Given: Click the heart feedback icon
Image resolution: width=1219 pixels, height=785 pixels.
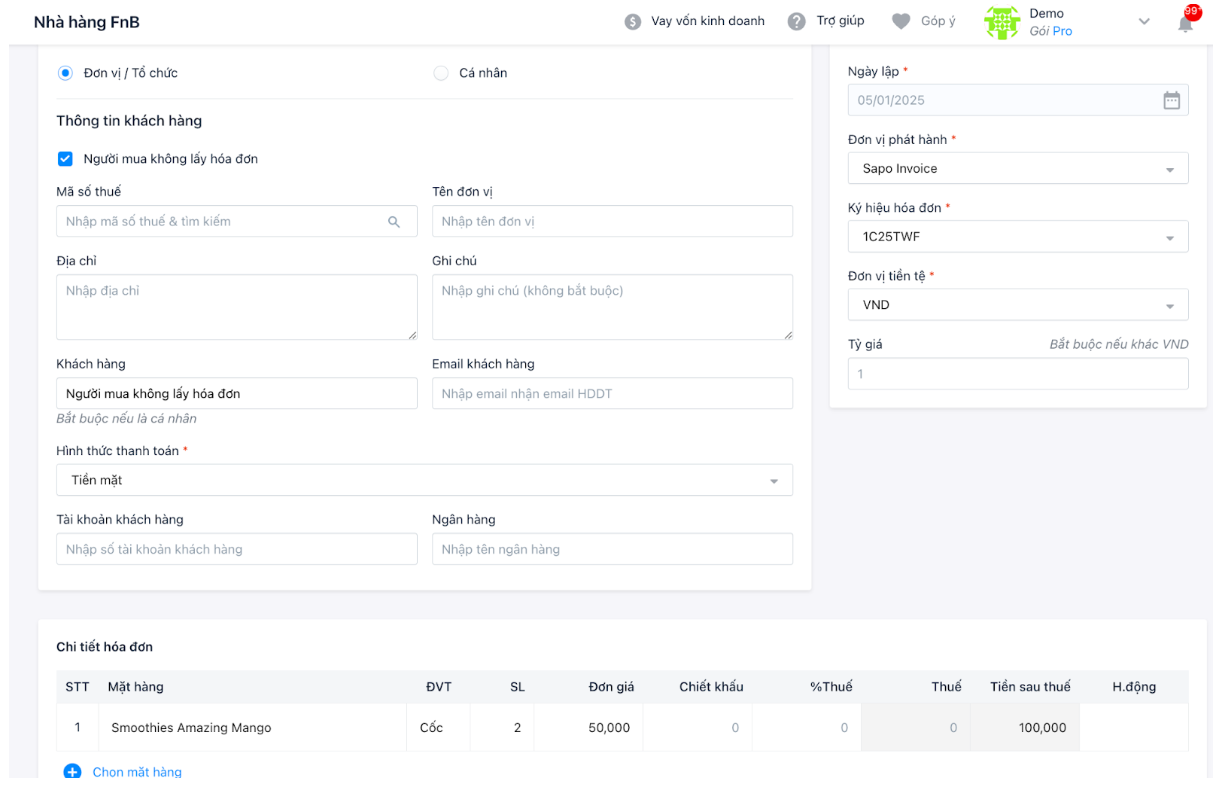Looking at the screenshot, I should [901, 22].
